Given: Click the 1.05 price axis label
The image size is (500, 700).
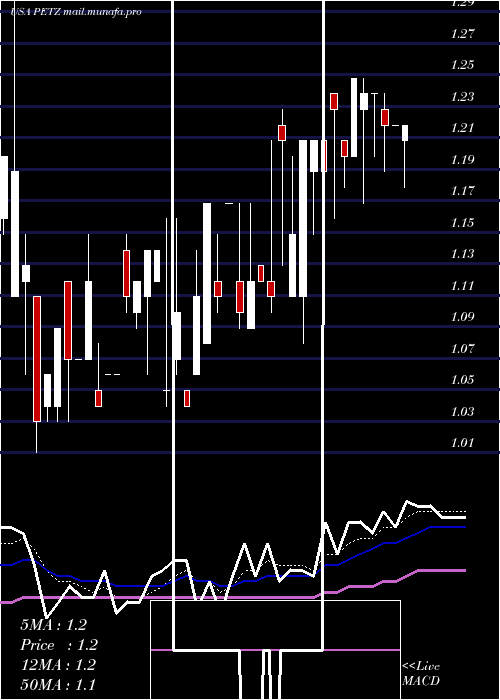Looking at the screenshot, I should pos(462,380).
